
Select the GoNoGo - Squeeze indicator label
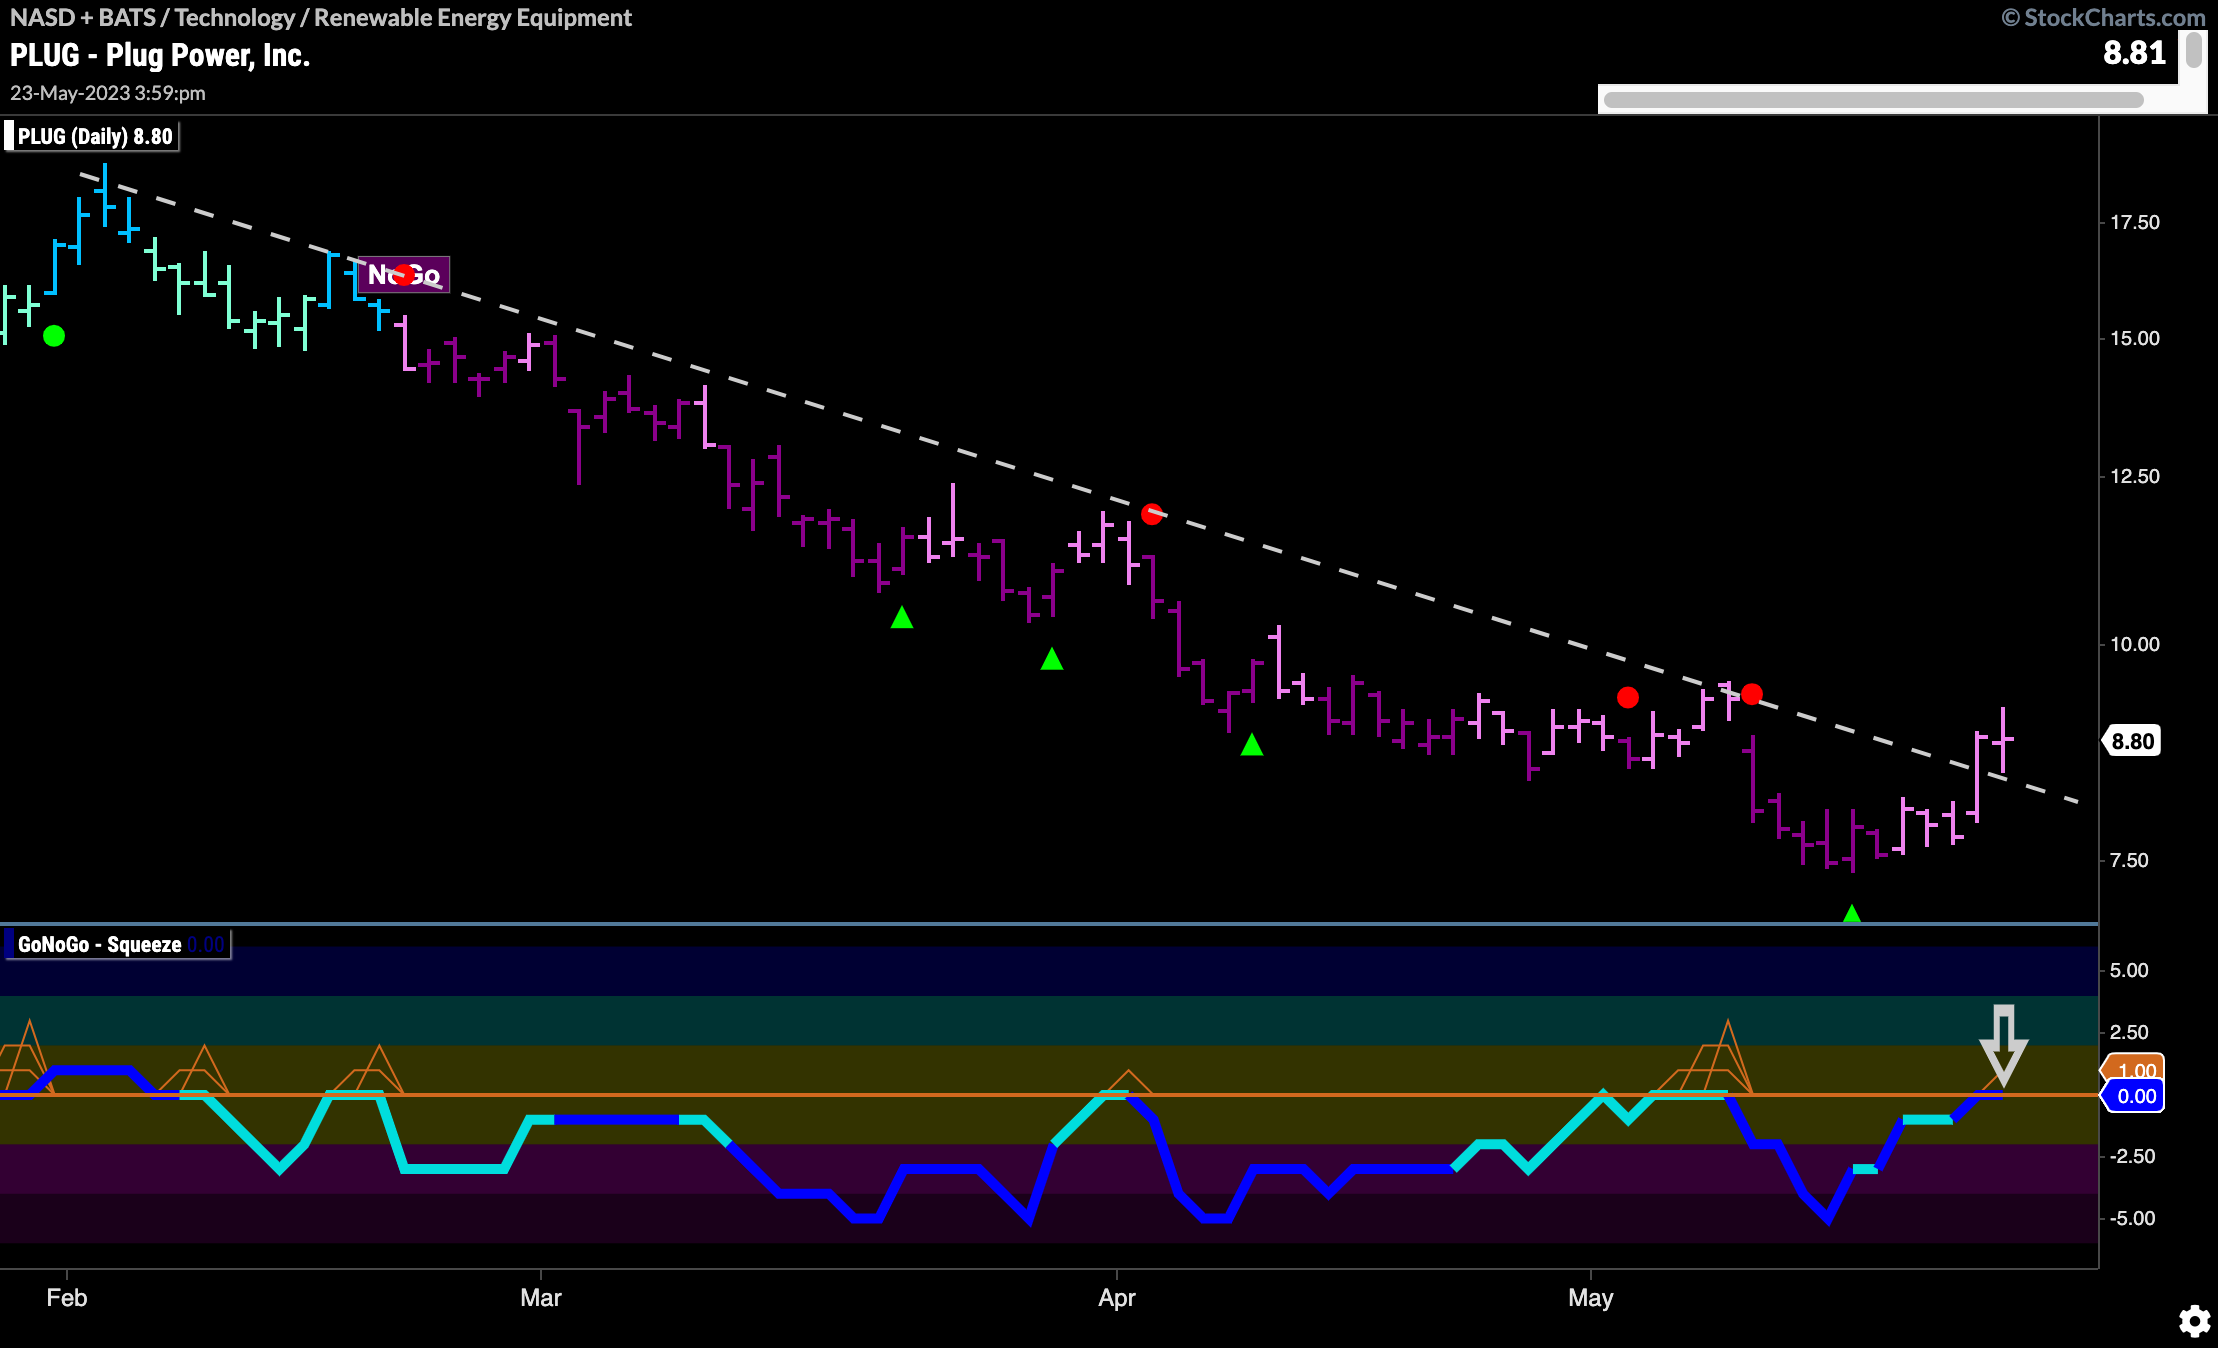click(x=117, y=944)
